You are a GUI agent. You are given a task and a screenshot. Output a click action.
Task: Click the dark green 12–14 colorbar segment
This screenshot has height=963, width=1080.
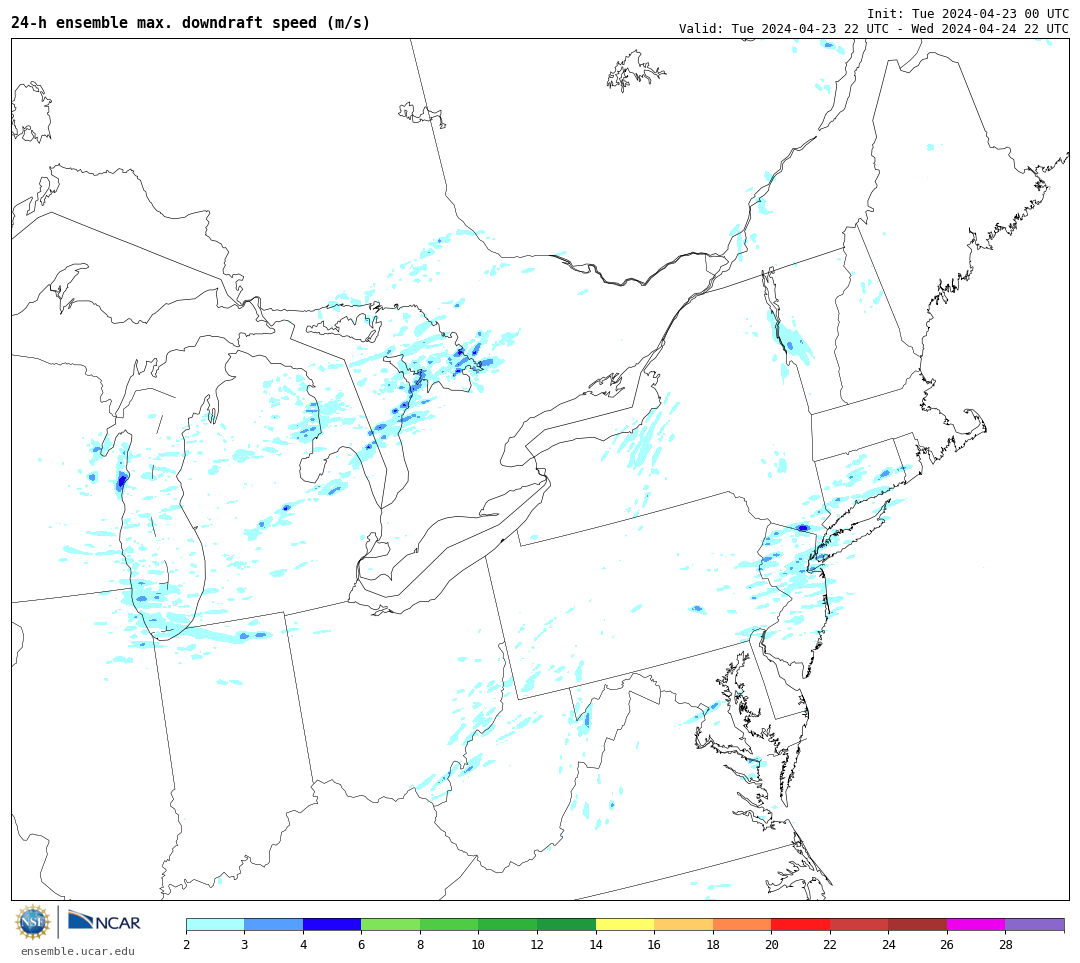(x=566, y=924)
